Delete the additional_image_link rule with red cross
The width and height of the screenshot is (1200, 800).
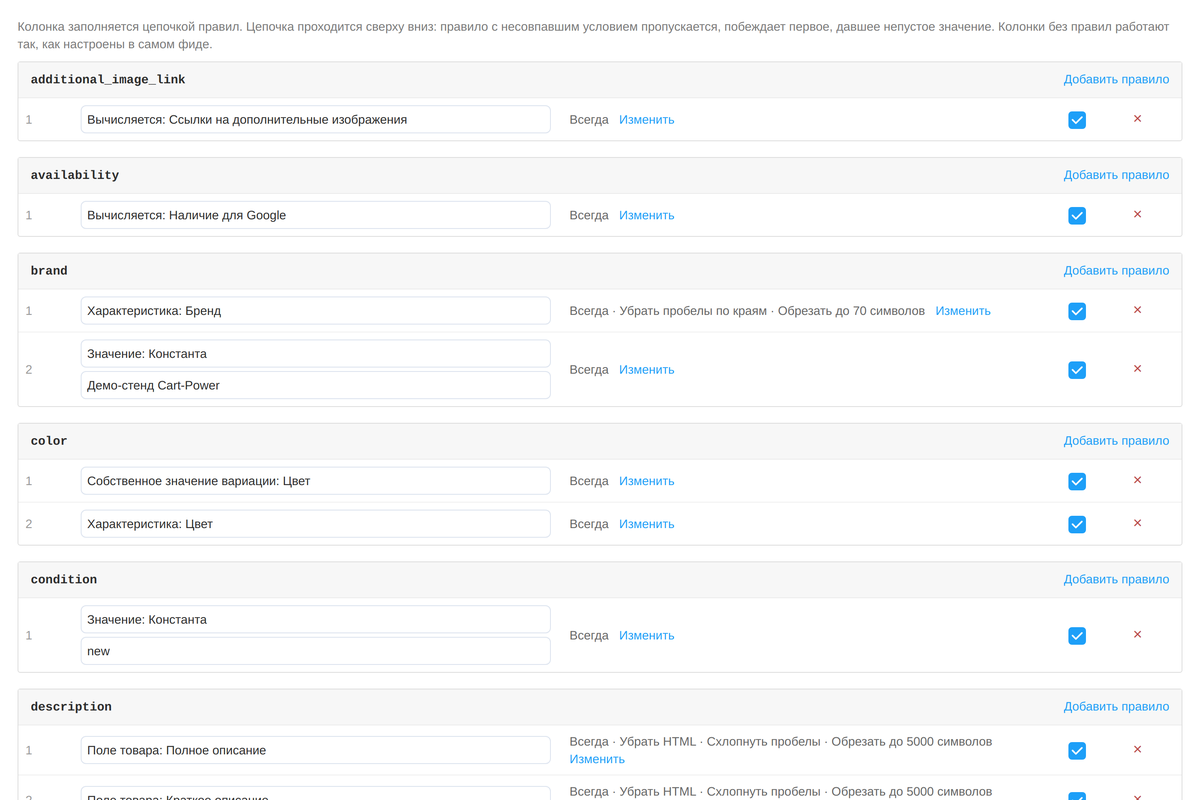1137,119
